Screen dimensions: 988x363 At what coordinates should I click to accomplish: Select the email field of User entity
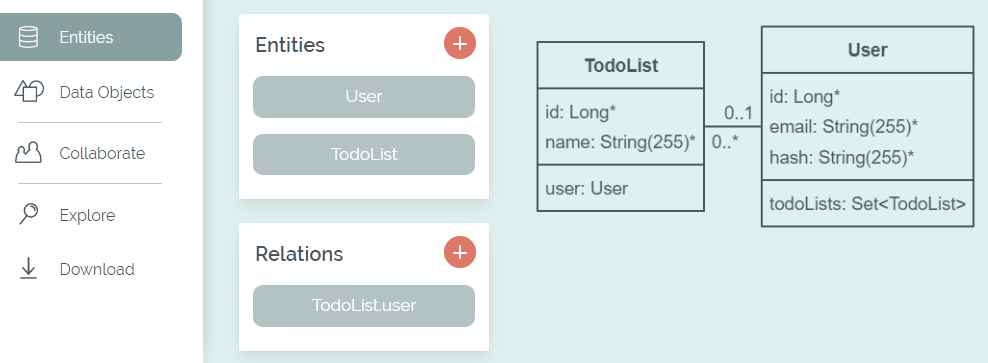point(843,127)
